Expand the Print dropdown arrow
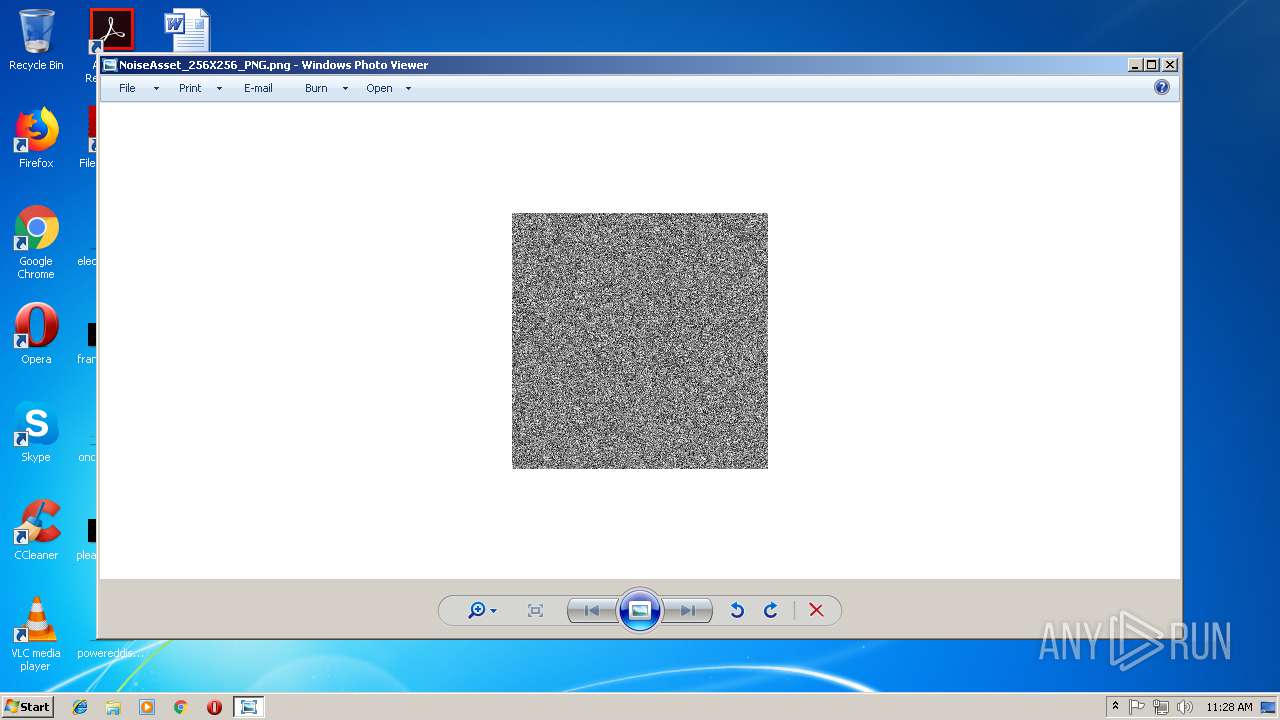Image resolution: width=1280 pixels, height=720 pixels. (x=219, y=88)
